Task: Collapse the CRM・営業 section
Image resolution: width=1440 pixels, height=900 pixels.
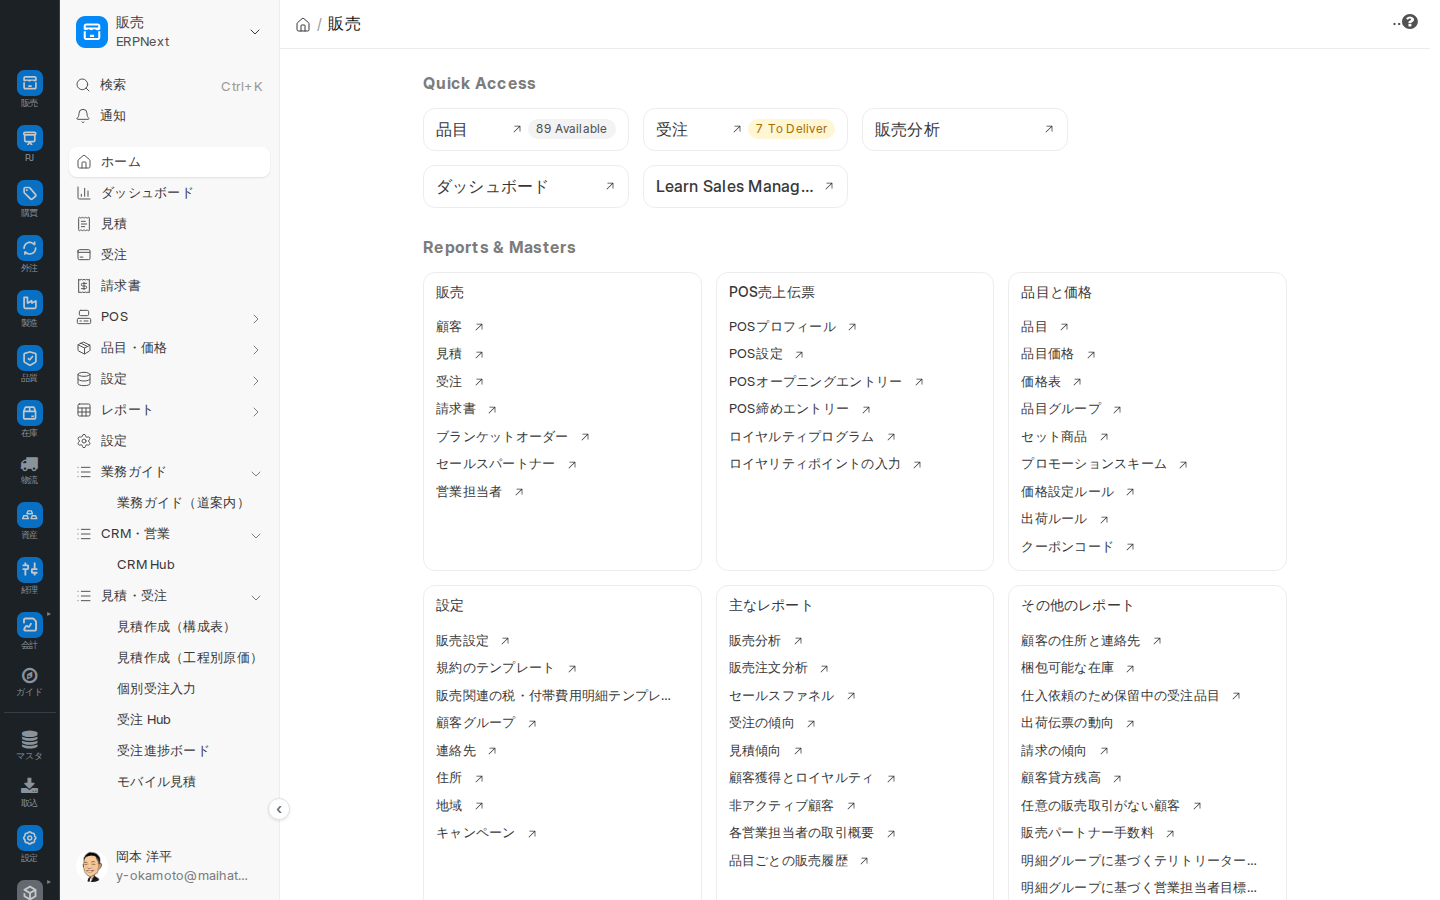Action: (256, 535)
